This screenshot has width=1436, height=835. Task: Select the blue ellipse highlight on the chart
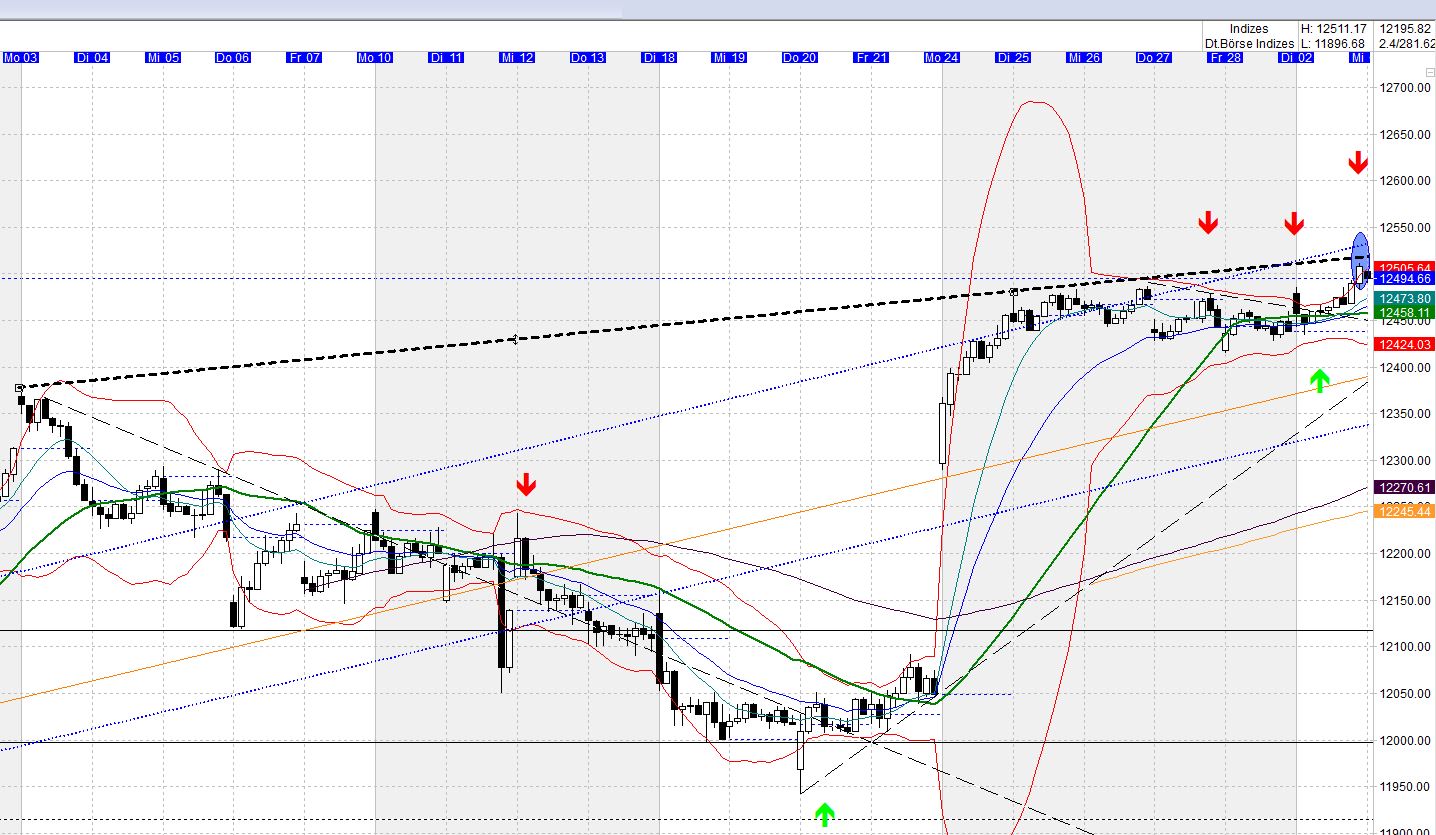[x=1360, y=259]
